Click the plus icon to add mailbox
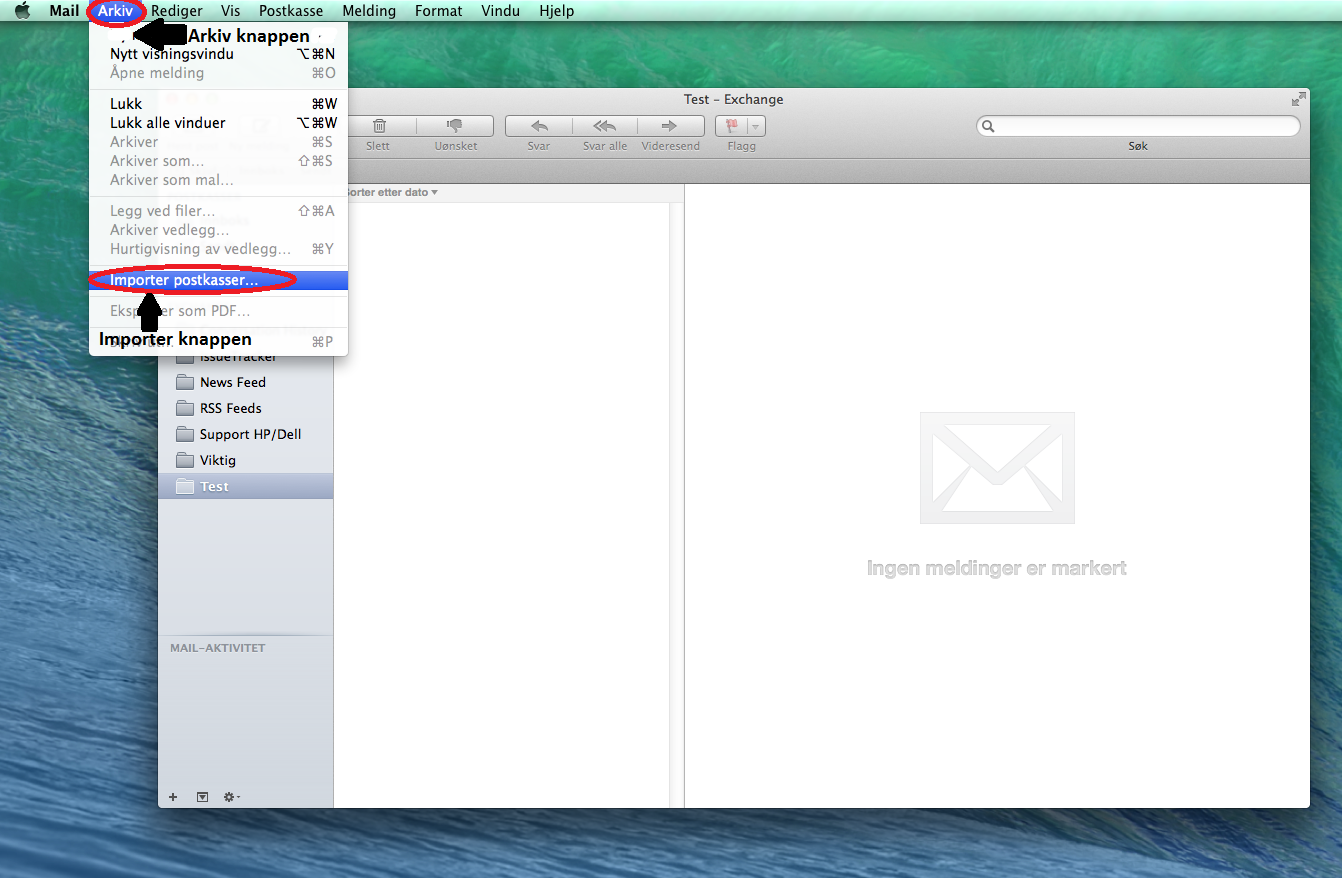Screen dimensions: 1342x878 173,797
